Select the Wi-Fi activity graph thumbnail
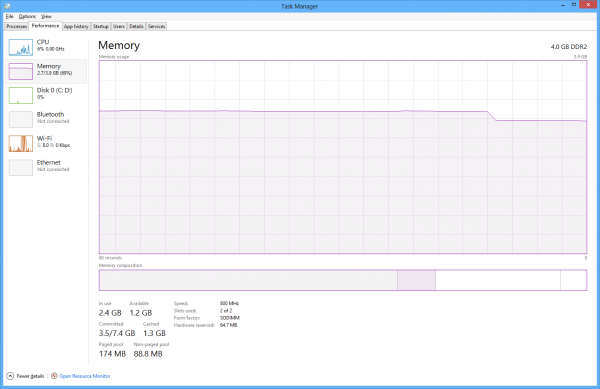600x389 pixels. click(21, 143)
